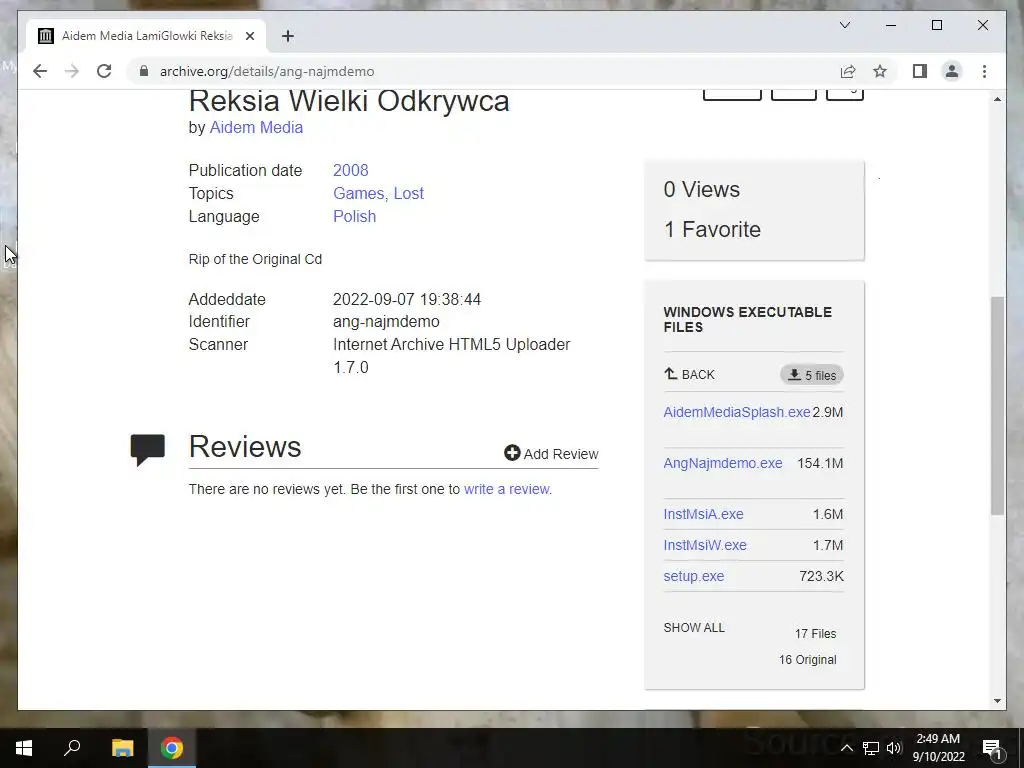Close the Aidem Media tab
The image size is (1024, 768).
click(x=249, y=36)
